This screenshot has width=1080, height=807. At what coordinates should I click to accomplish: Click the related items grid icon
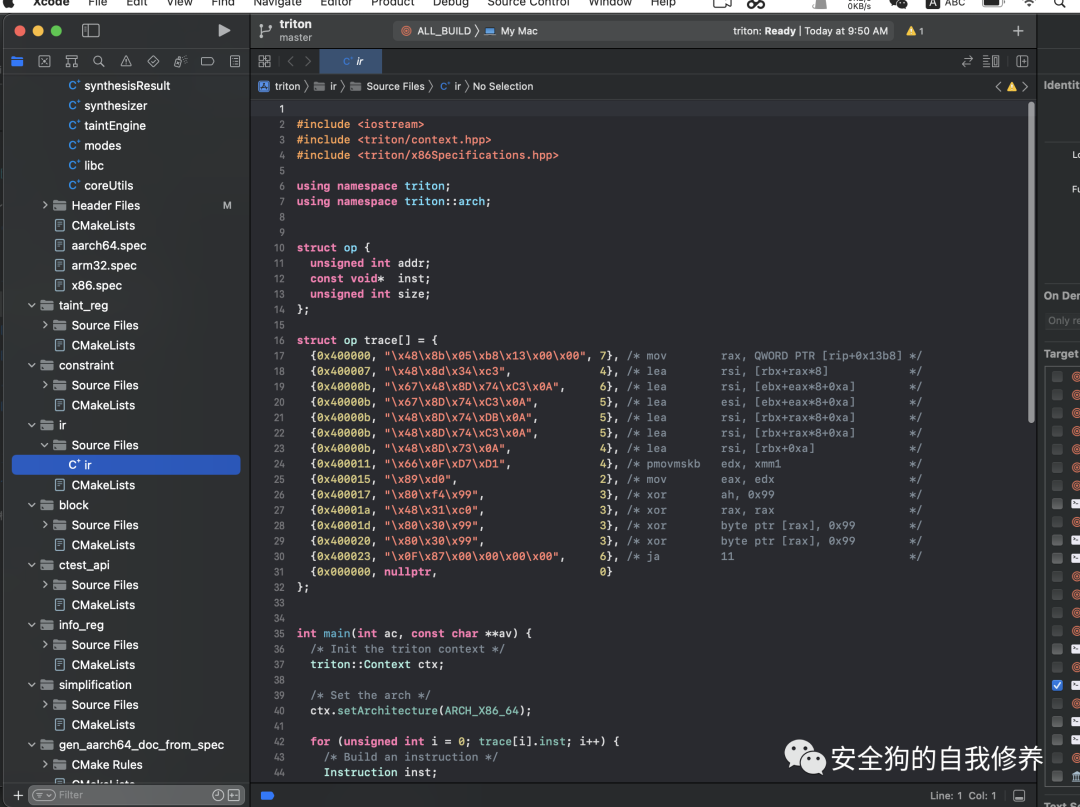265,61
